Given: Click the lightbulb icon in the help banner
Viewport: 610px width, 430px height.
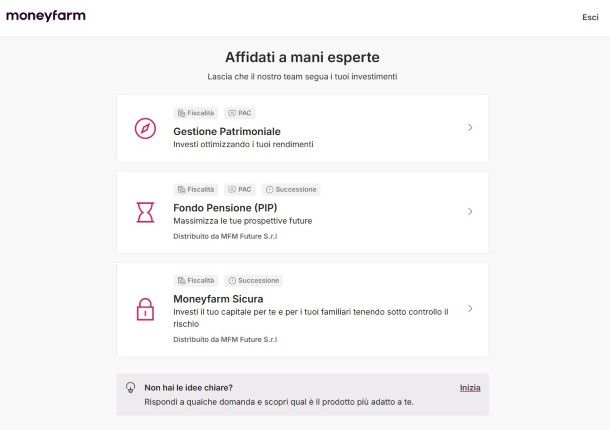Looking at the screenshot, I should coord(130,387).
